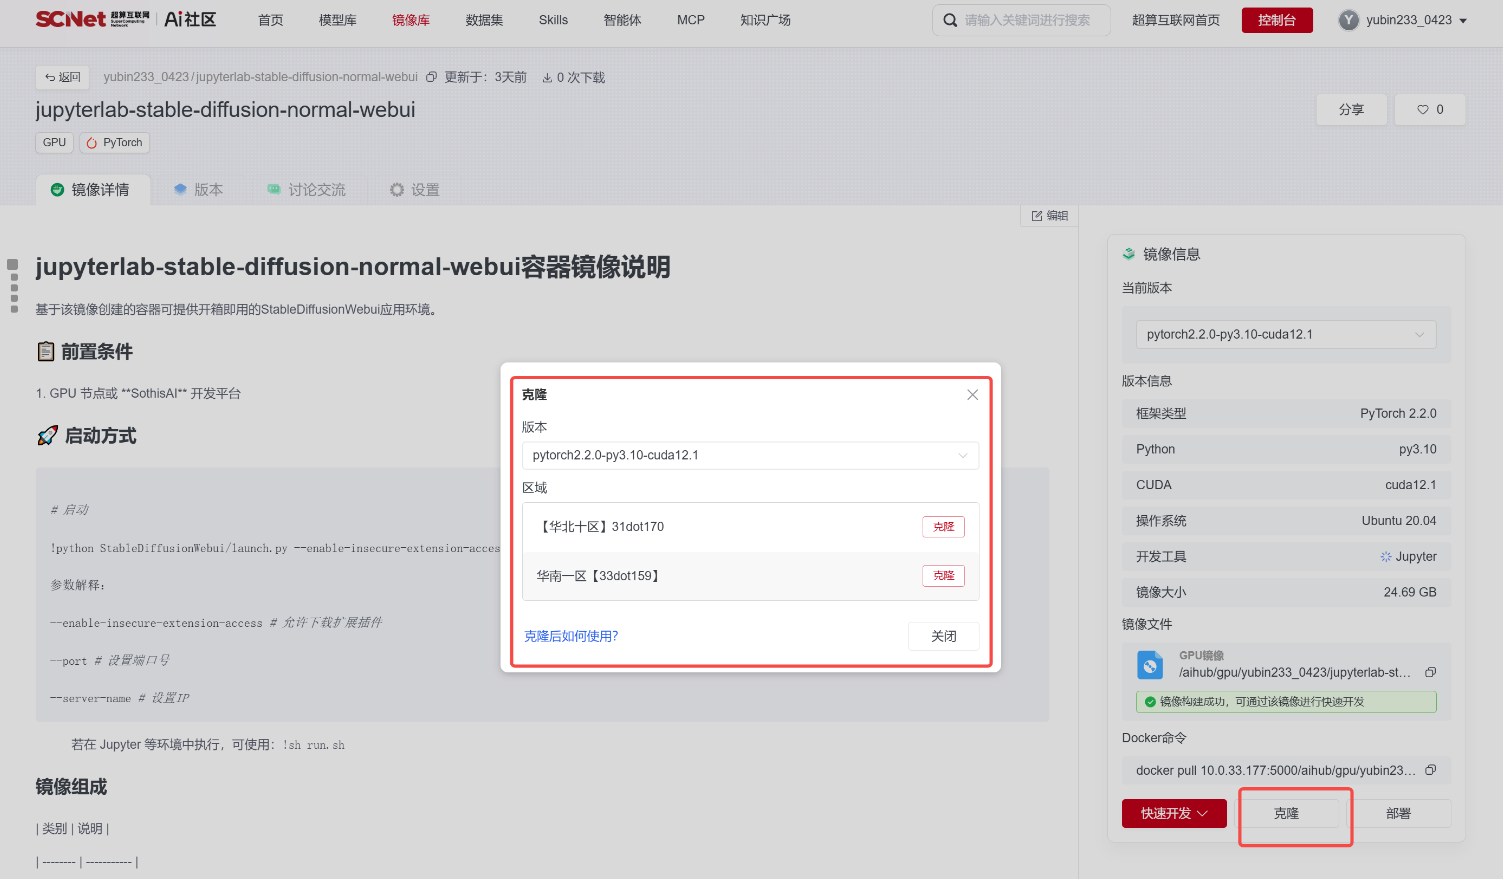1503x879 pixels.
Task: Click the 分享 share button
Action: pyautogui.click(x=1352, y=110)
